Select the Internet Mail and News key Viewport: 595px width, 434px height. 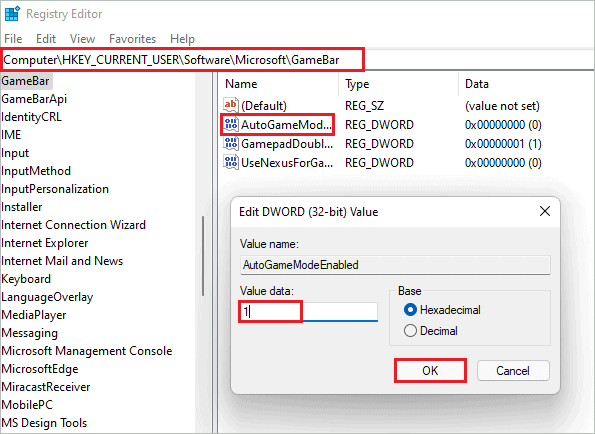coord(62,261)
